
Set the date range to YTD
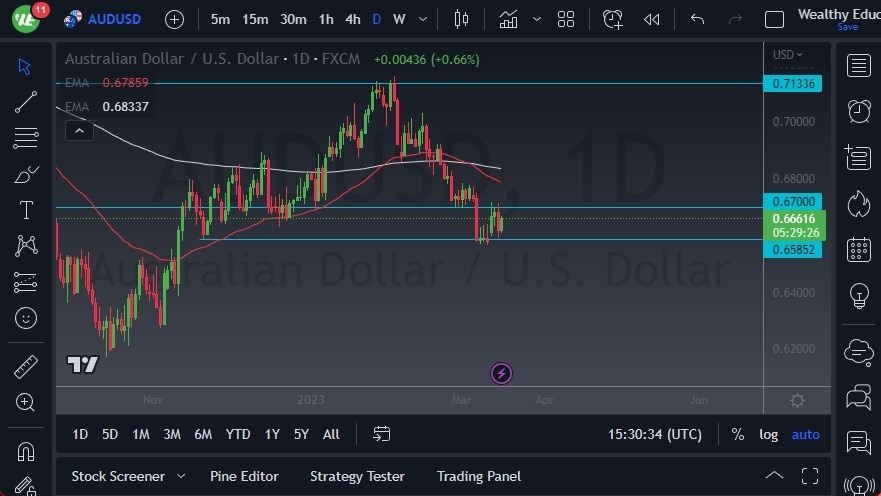pos(238,434)
